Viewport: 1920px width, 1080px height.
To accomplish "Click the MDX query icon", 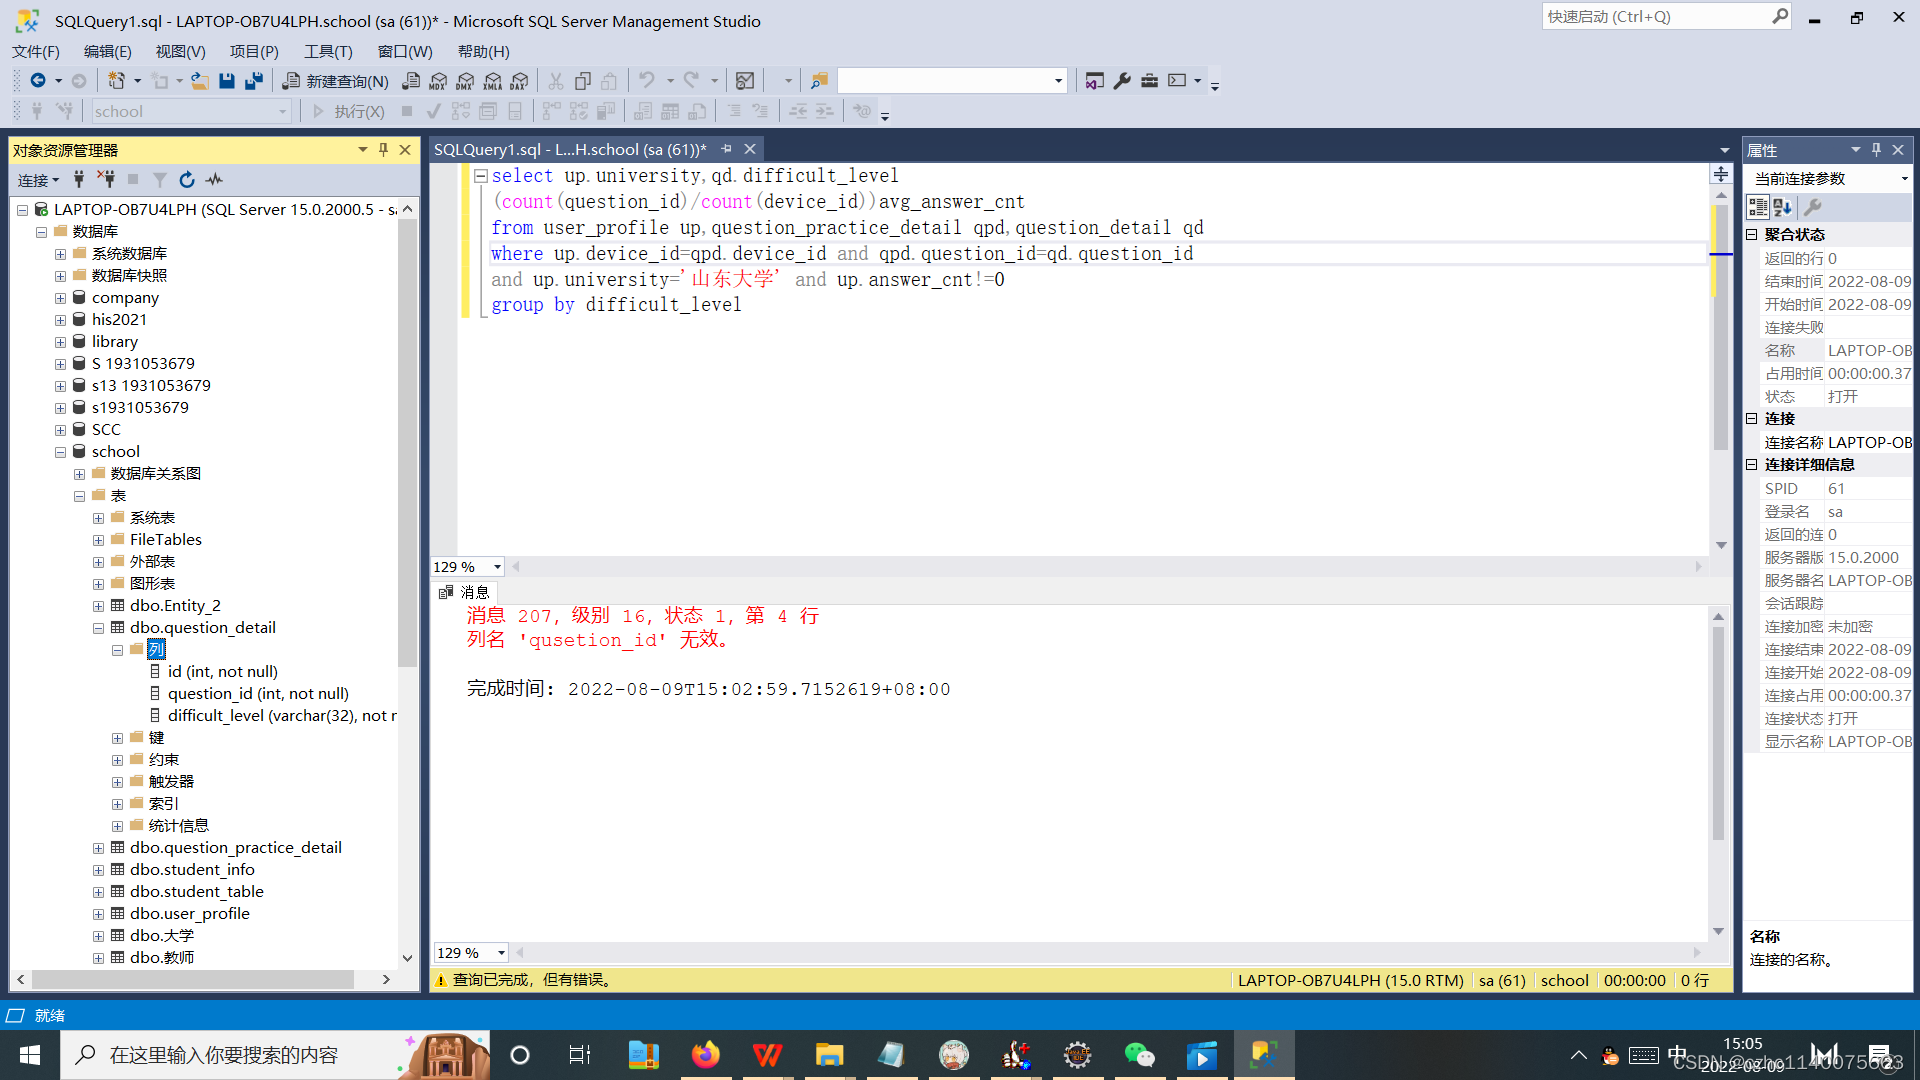I will (x=438, y=81).
